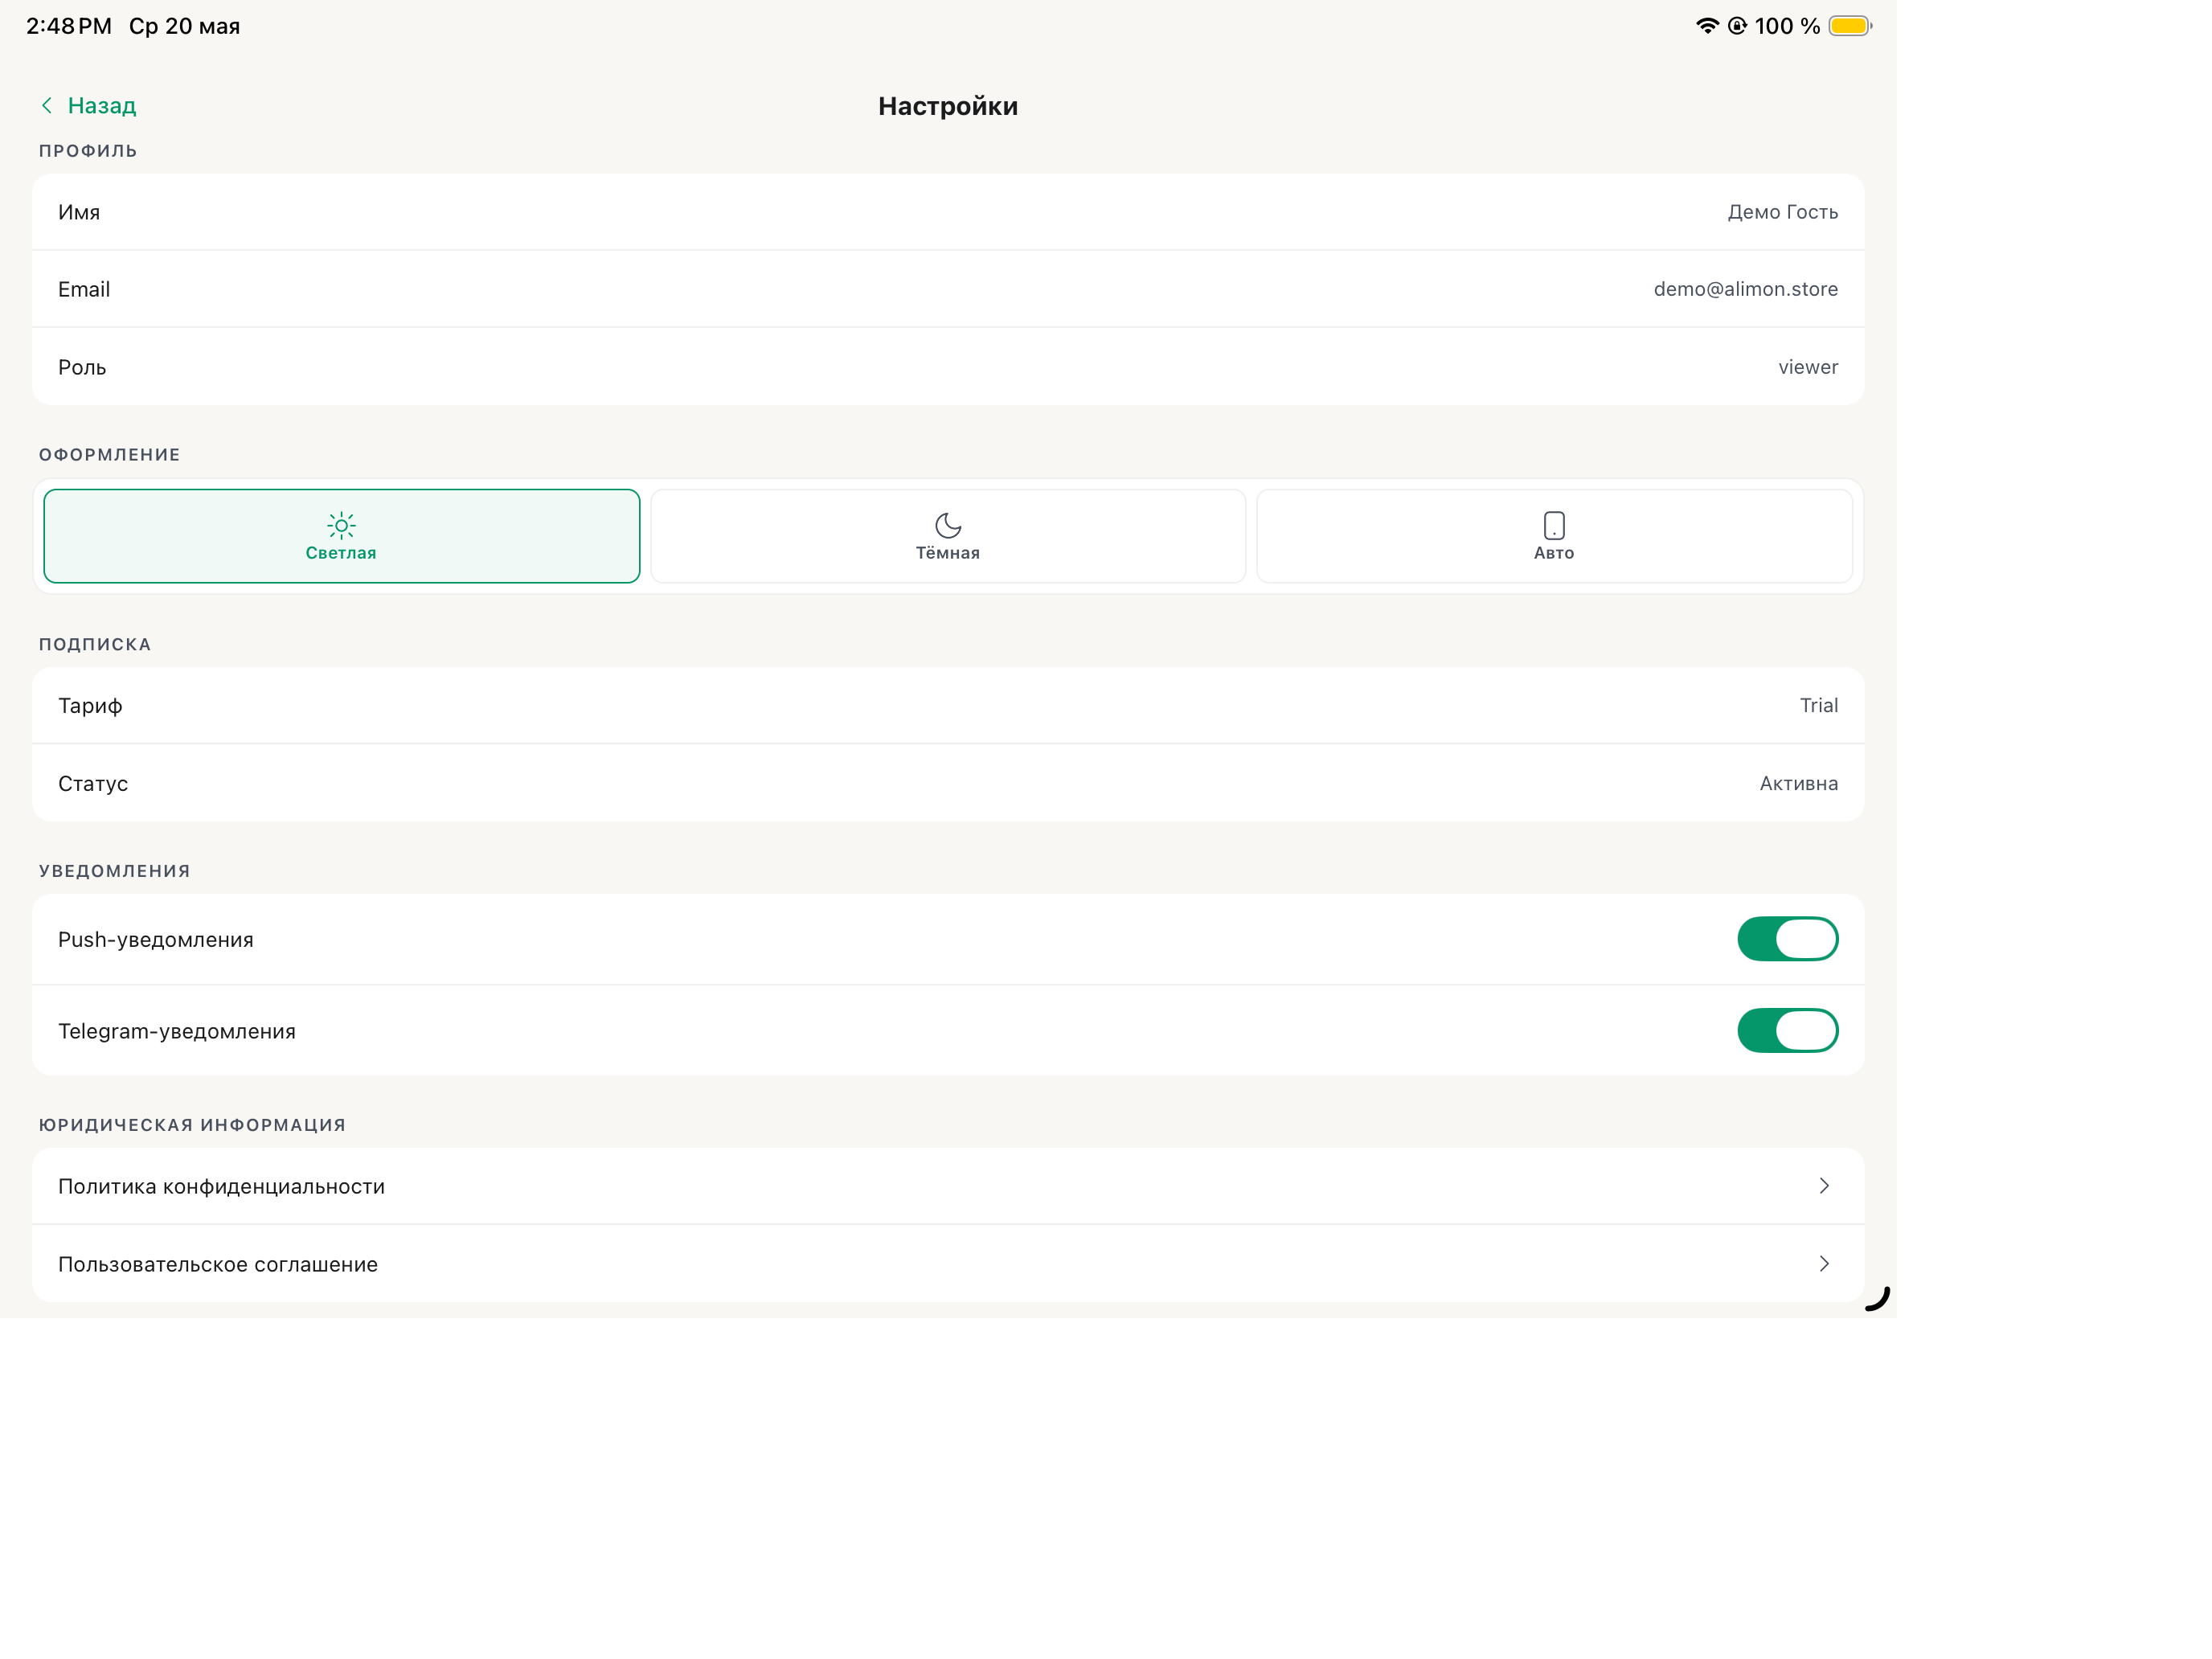Select the sun icon for light theme
This screenshot has width=2212, height=1659.
tap(341, 525)
